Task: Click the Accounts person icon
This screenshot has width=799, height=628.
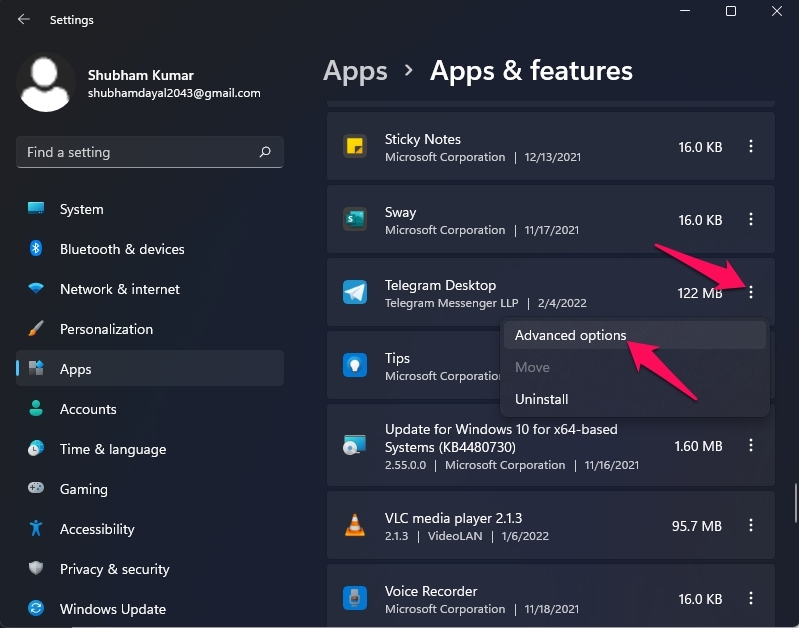Action: coord(36,408)
